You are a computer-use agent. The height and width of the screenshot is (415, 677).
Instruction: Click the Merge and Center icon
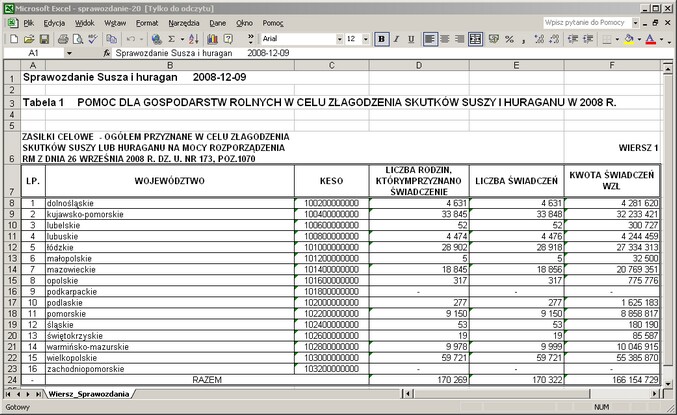(476, 39)
